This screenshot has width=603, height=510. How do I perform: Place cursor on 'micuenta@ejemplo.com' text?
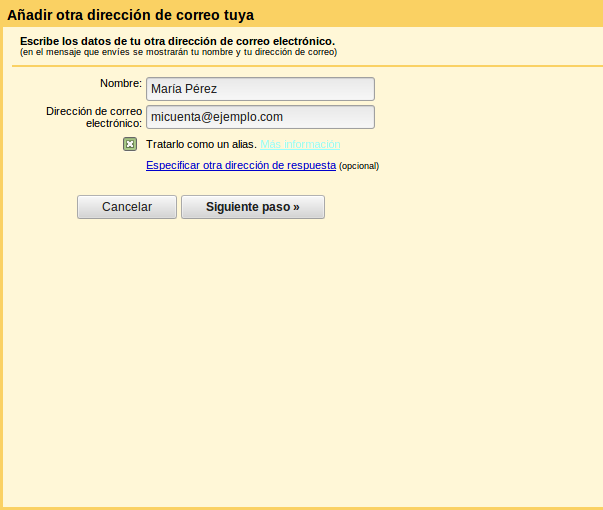click(x=217, y=117)
